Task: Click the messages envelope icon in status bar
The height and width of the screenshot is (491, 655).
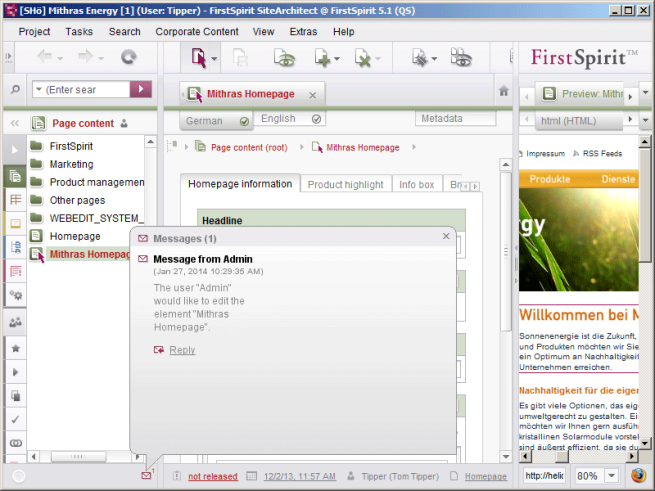Action: 146,476
